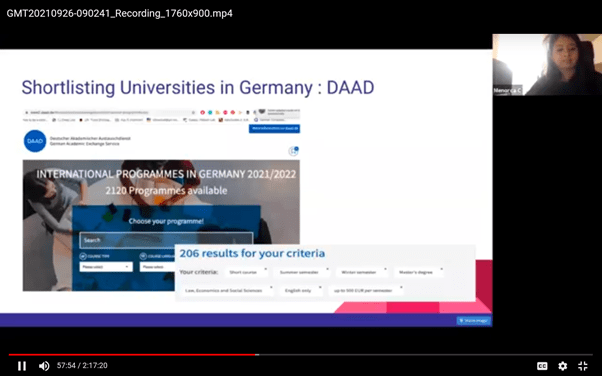Click the blue button at the DAAD page's top right
This screenshot has width=602, height=376.
(274, 128)
